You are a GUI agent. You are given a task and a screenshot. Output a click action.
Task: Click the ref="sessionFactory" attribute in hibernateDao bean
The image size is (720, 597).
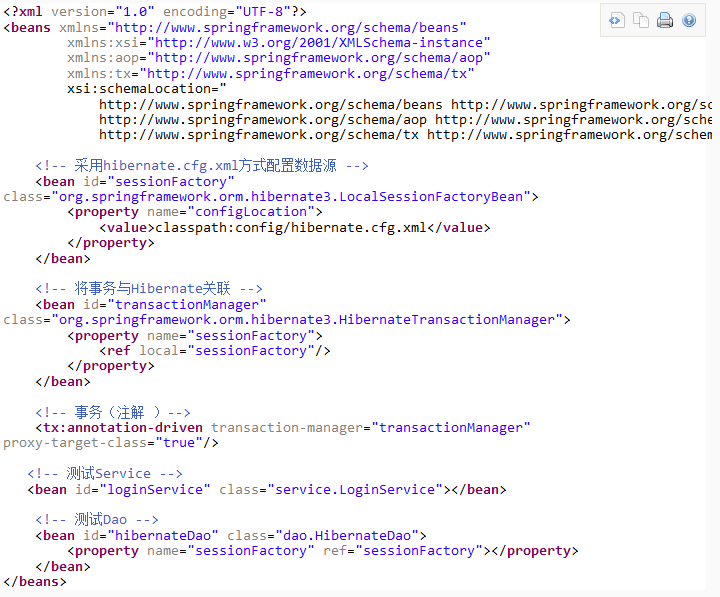(403, 551)
